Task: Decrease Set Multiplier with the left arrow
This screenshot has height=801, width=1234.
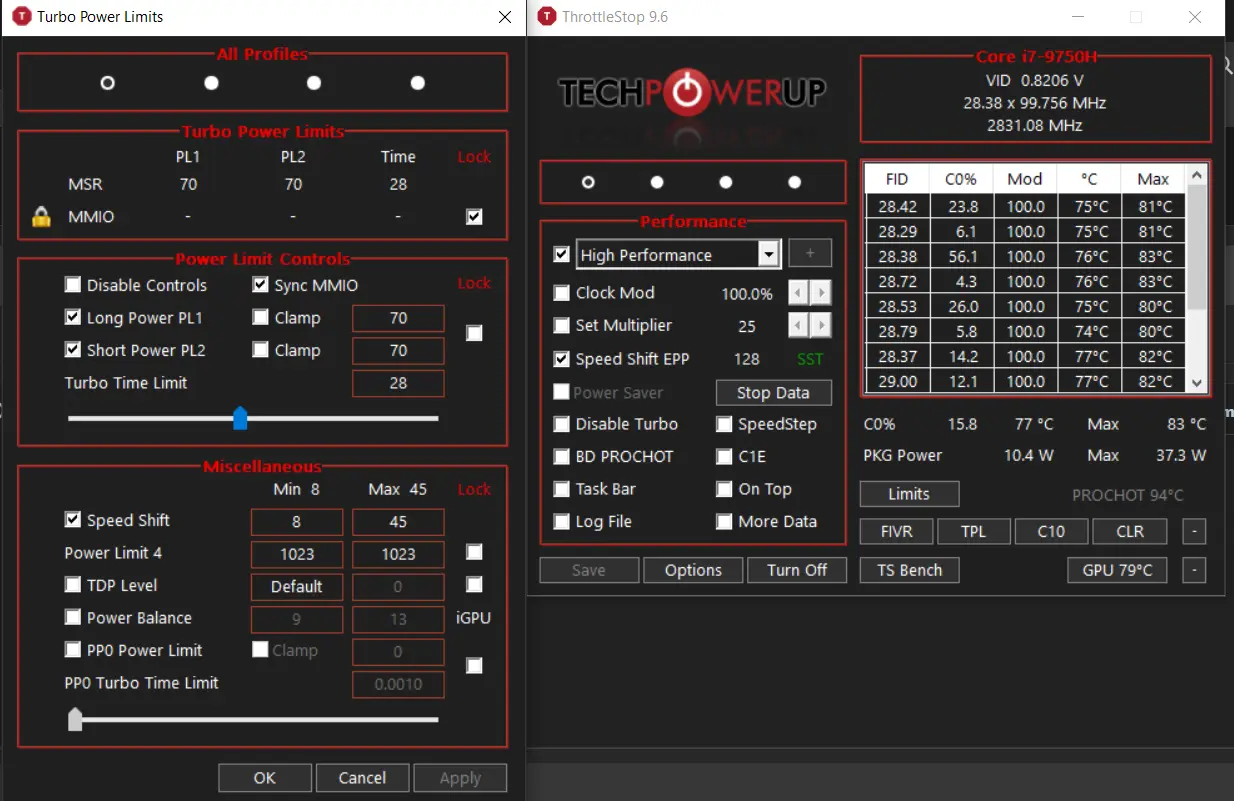Action: [799, 326]
